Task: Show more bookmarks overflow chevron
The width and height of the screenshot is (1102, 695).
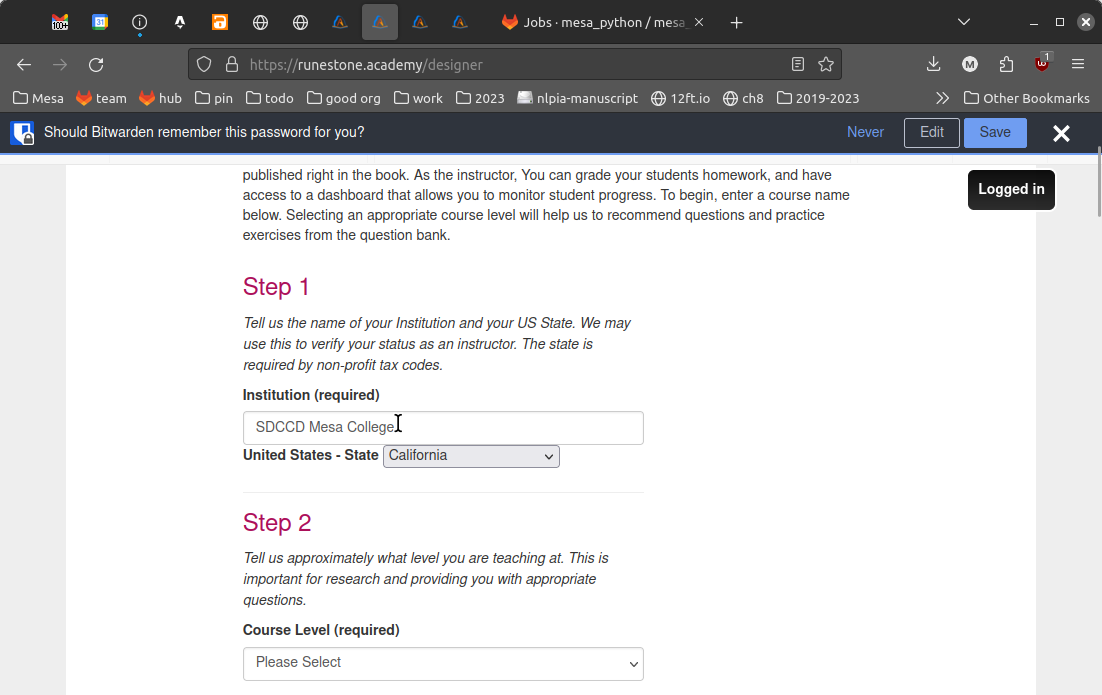Action: pyautogui.click(x=941, y=98)
